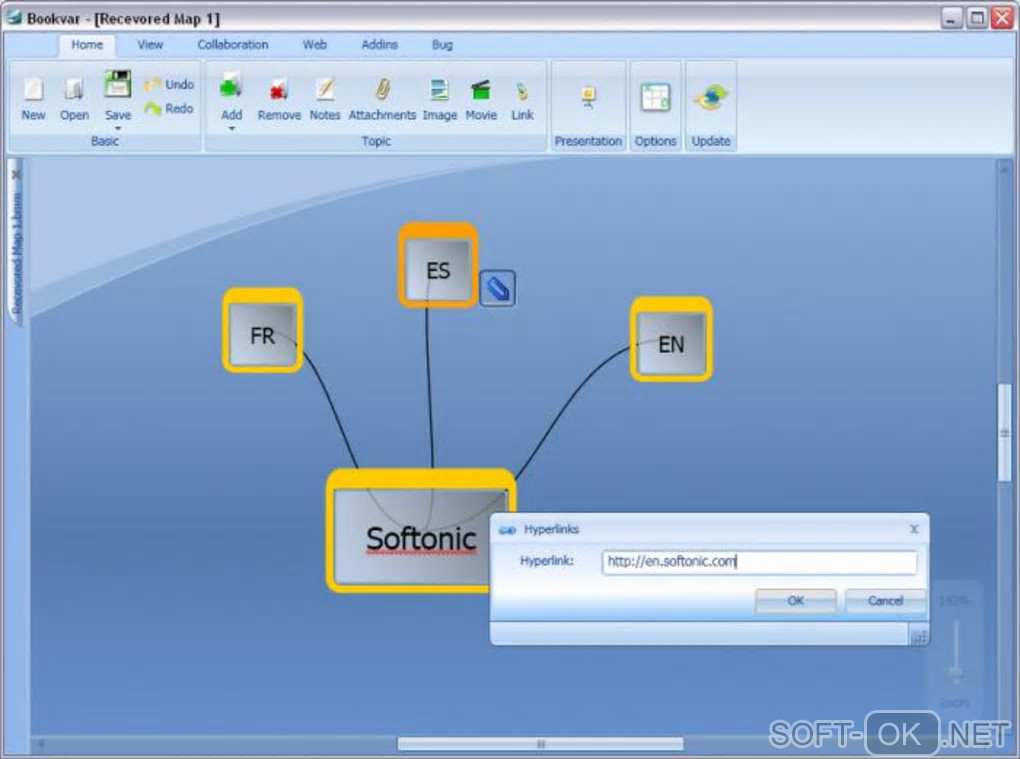Screen dimensions: 1020x759
Task: Close Hyperlinks dialog with X
Action: (914, 529)
